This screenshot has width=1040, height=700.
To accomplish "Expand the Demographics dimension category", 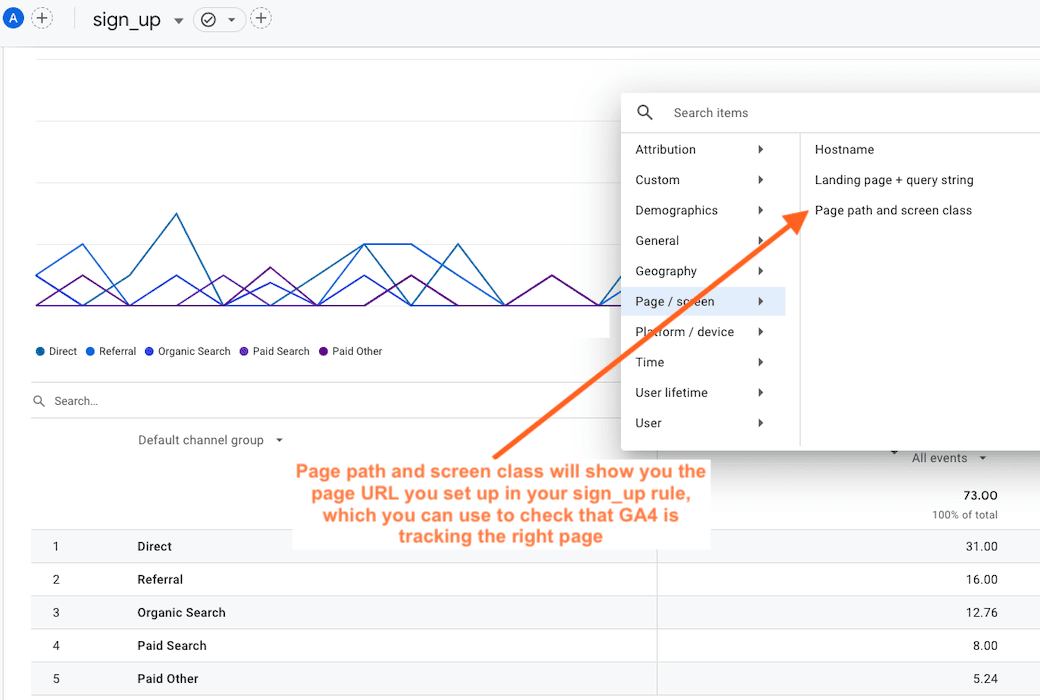I will (676, 210).
